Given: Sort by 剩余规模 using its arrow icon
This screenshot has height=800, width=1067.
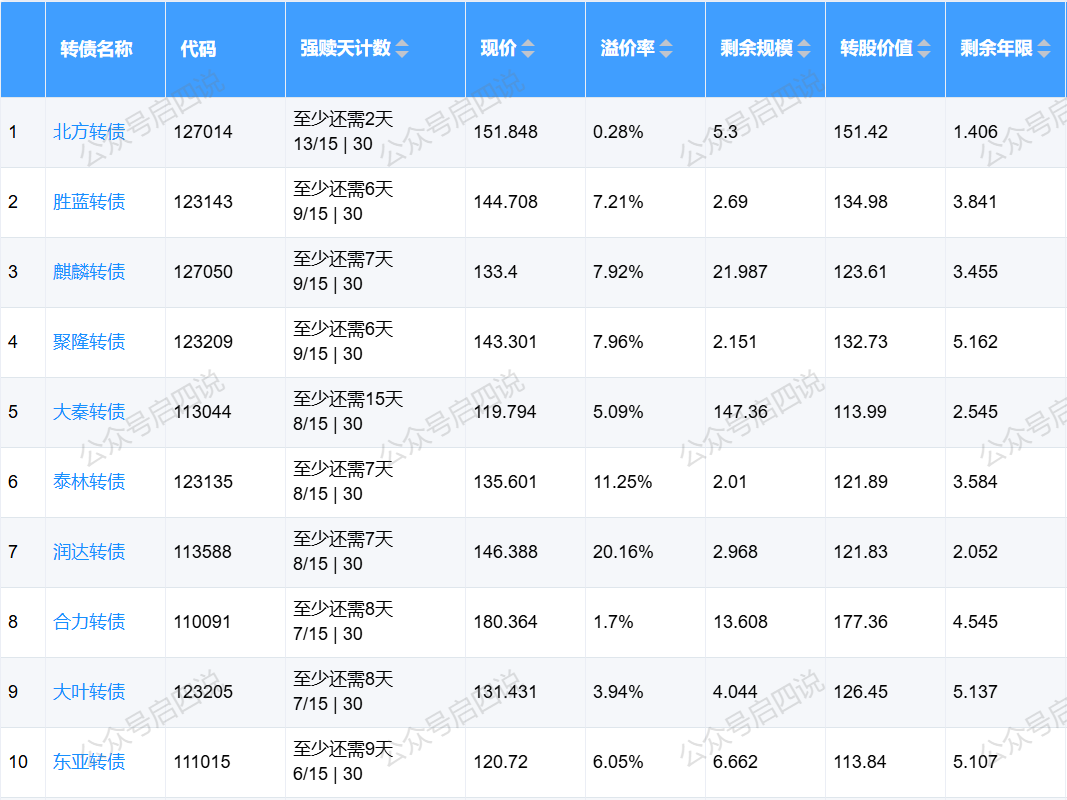Looking at the screenshot, I should tap(804, 49).
